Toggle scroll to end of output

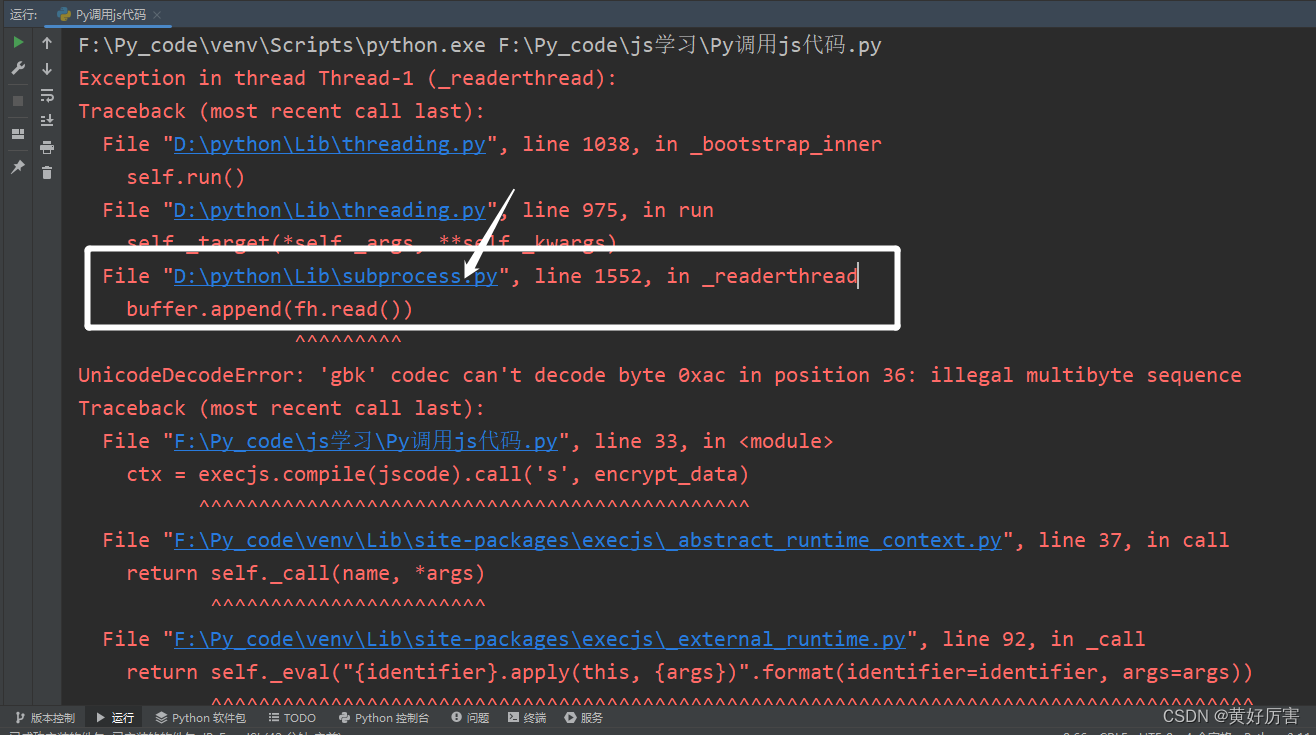click(47, 121)
